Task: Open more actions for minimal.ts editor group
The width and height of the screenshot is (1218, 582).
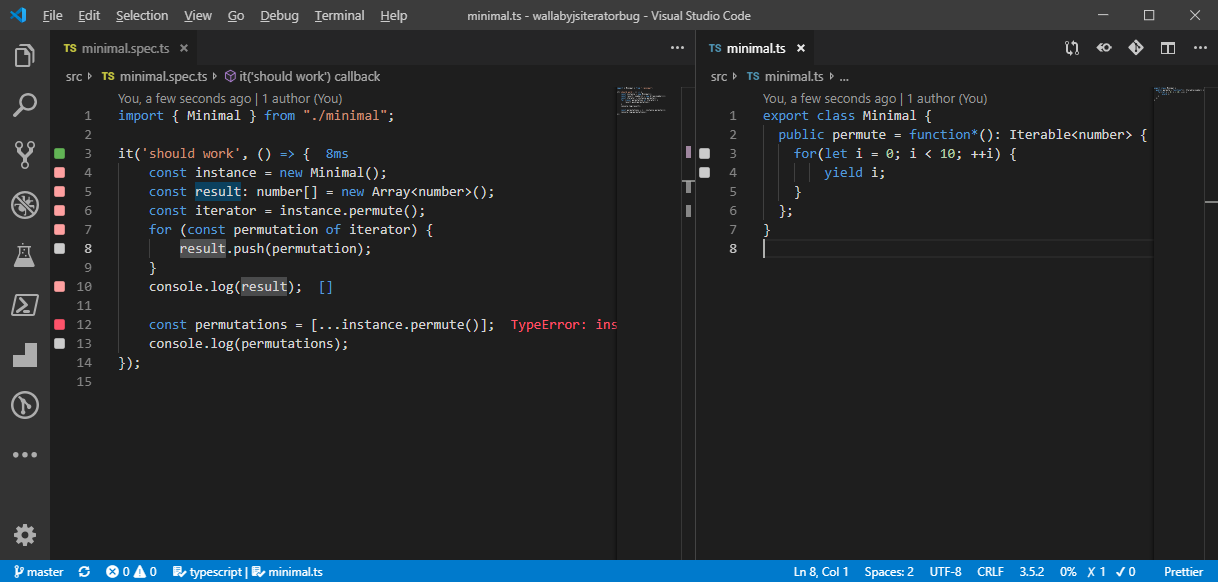Action: click(1198, 48)
